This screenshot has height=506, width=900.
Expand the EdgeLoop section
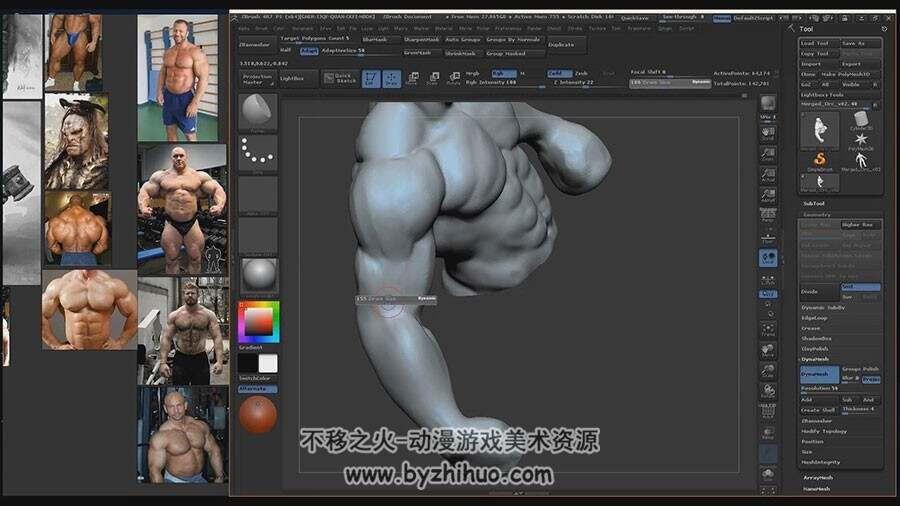[x=814, y=318]
